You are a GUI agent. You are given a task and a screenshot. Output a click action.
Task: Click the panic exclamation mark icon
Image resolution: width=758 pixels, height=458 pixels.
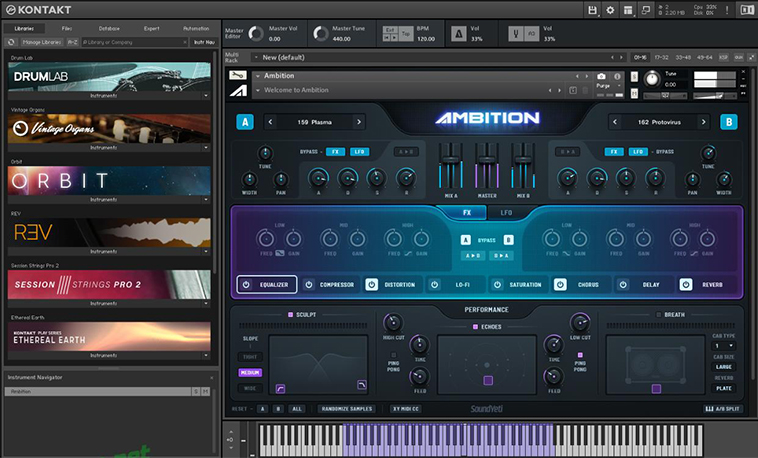click(x=727, y=10)
